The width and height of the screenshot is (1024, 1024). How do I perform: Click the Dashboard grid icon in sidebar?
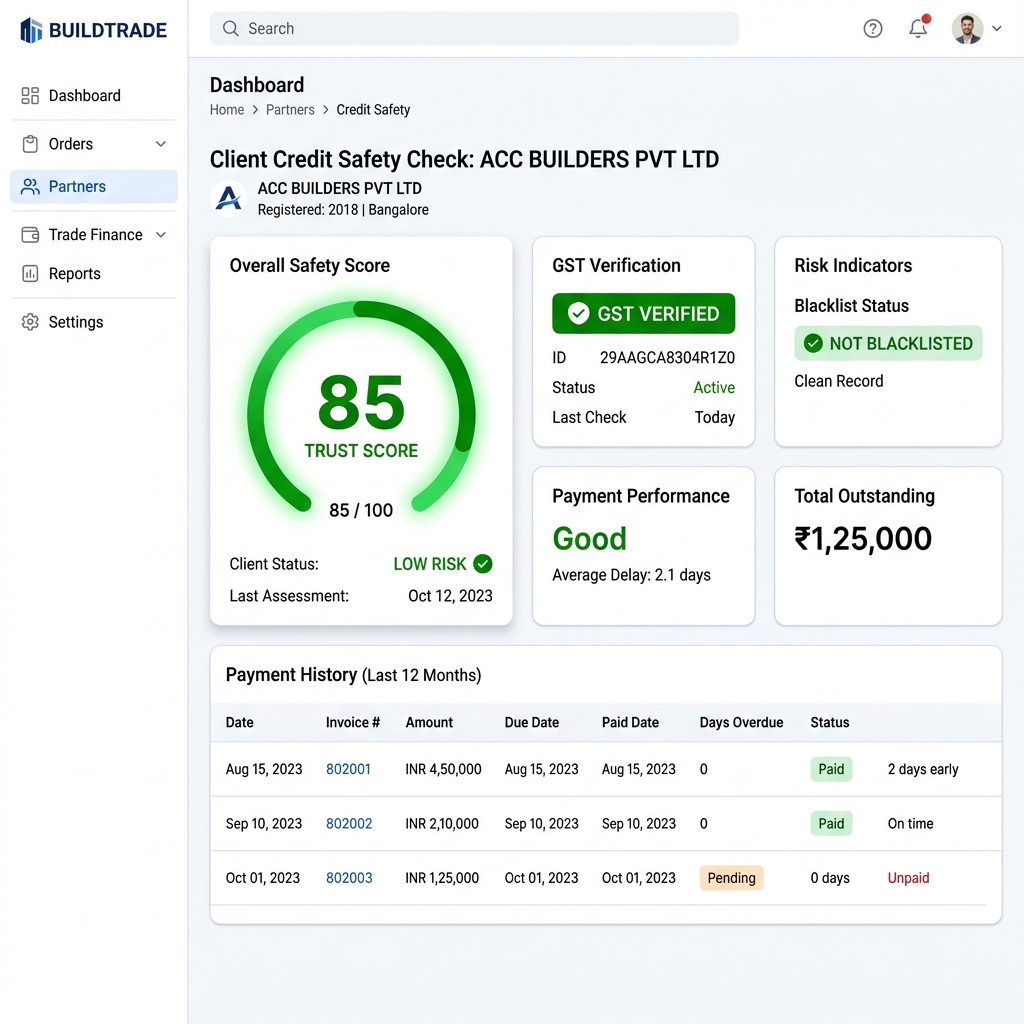click(x=30, y=96)
